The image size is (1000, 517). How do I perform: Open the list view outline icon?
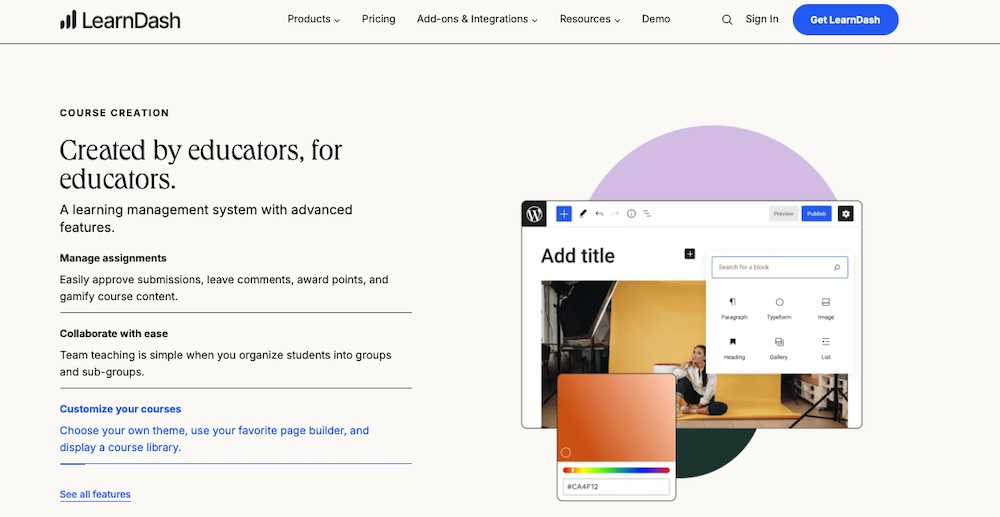click(647, 214)
